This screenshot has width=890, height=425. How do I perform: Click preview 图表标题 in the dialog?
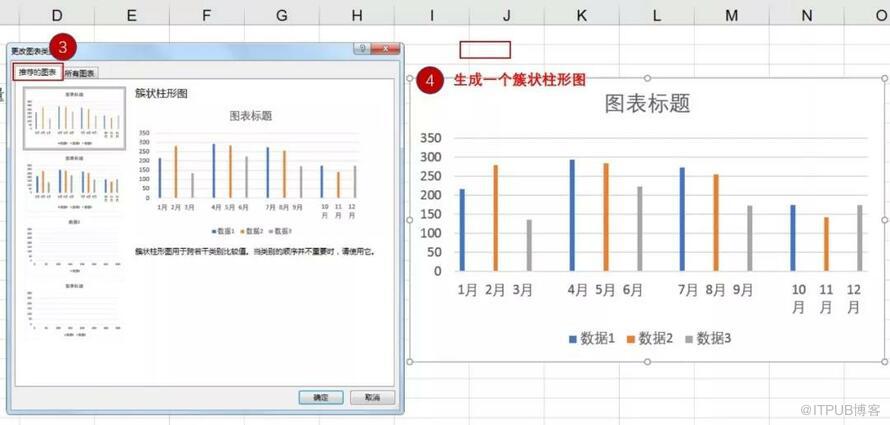point(251,116)
